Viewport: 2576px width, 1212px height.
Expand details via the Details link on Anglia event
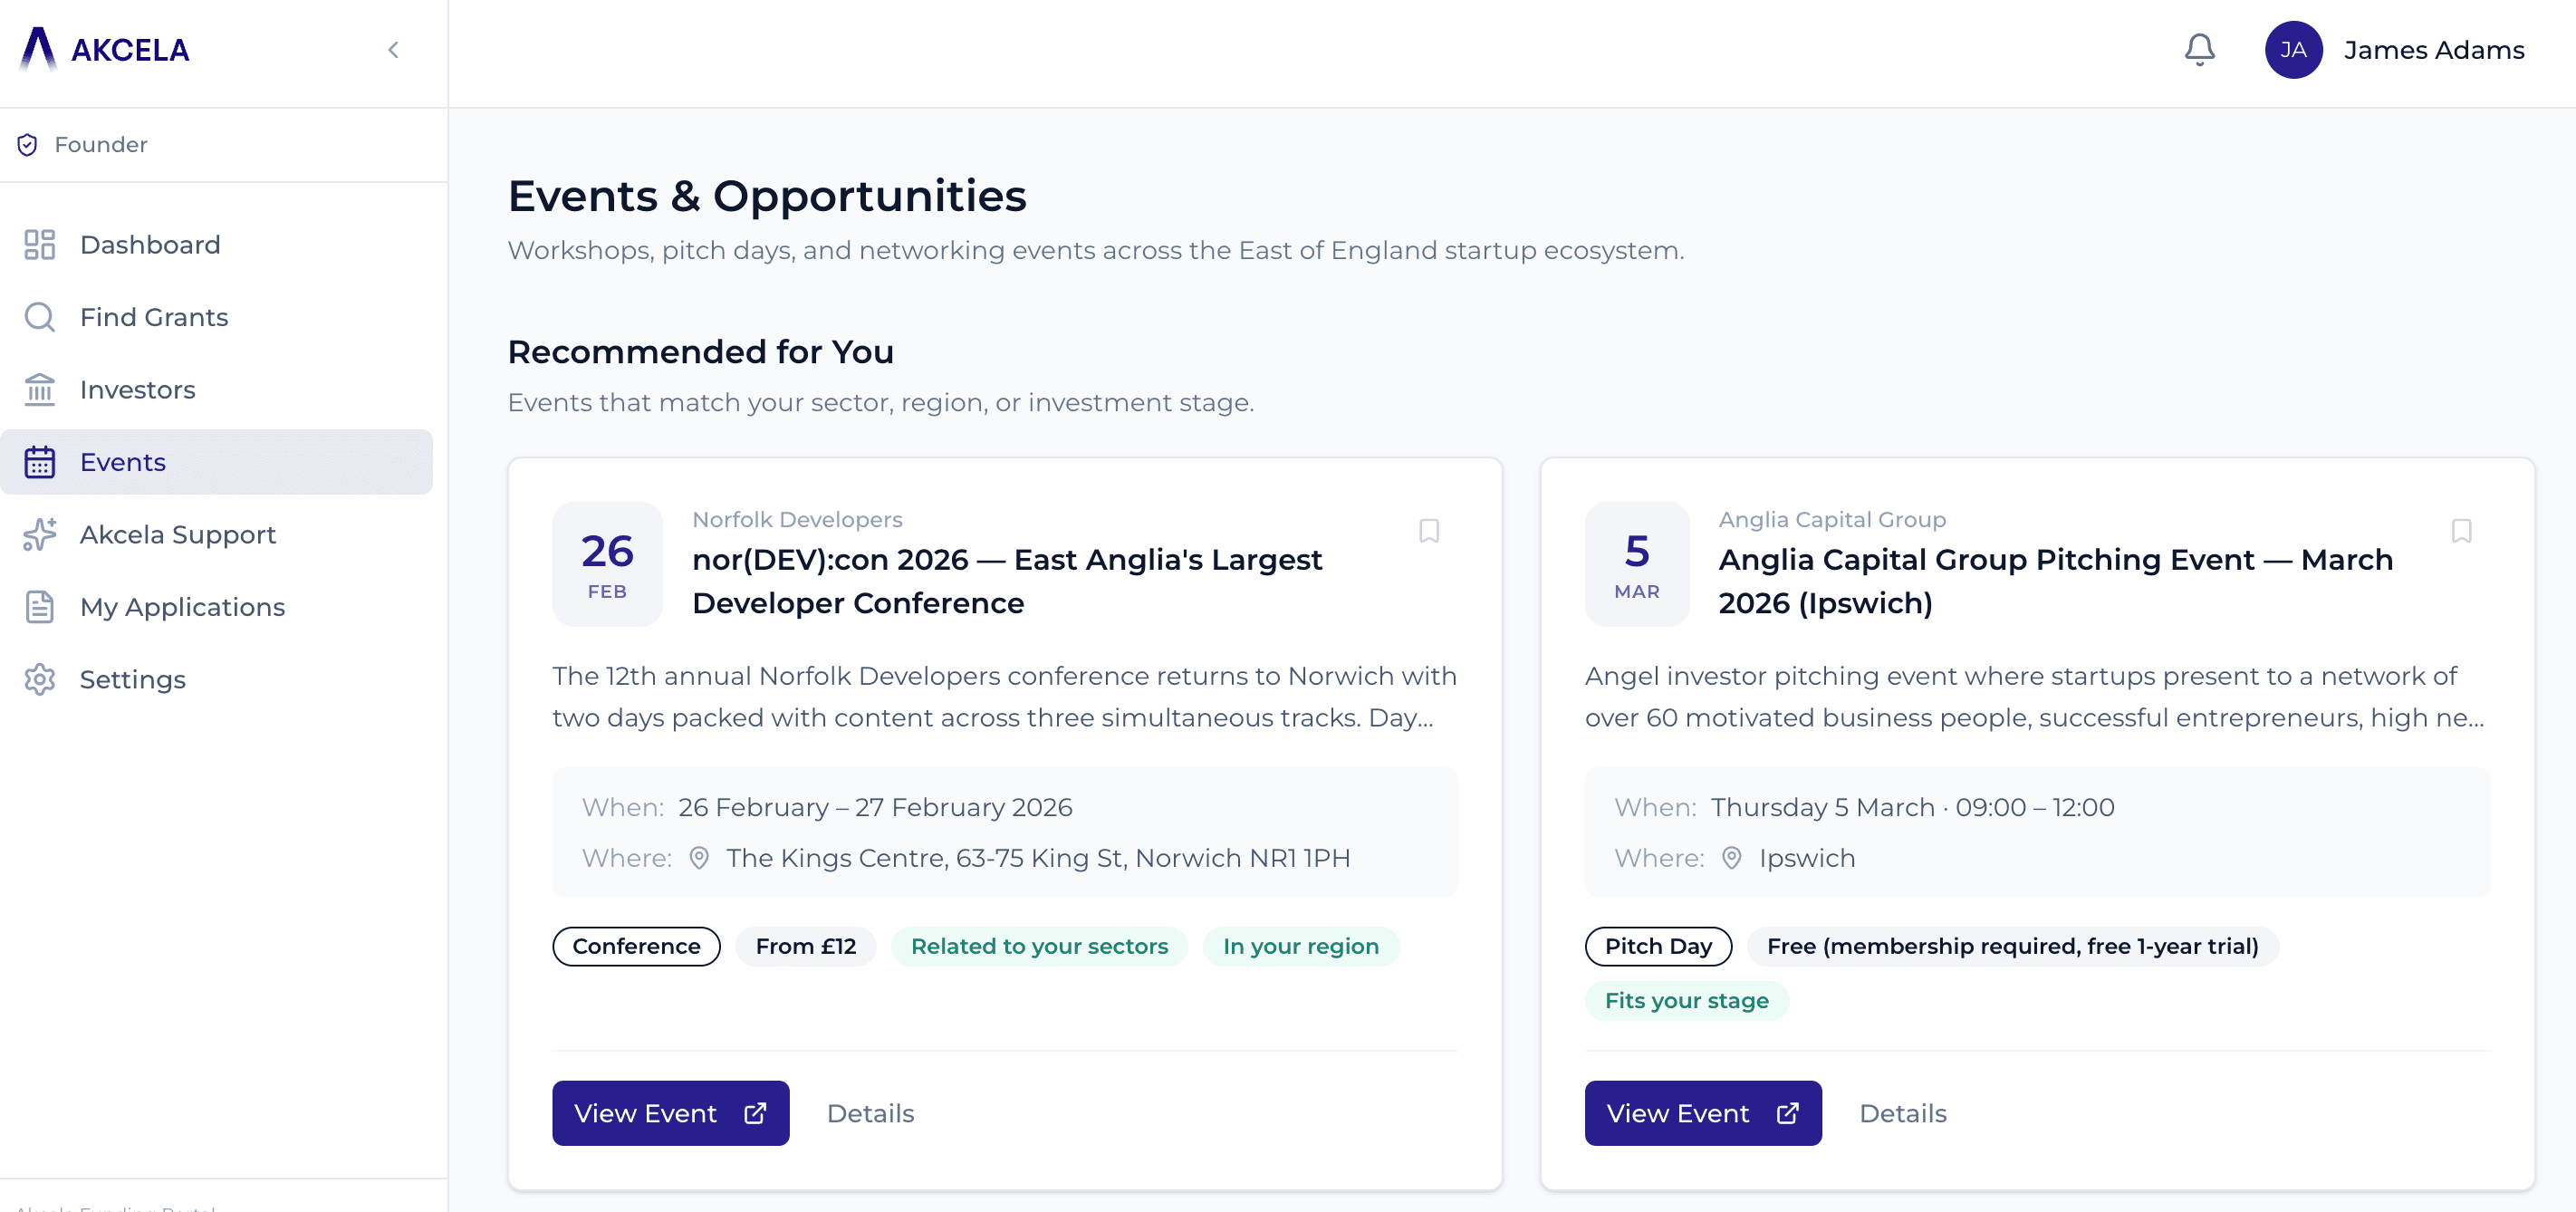1902,1113
